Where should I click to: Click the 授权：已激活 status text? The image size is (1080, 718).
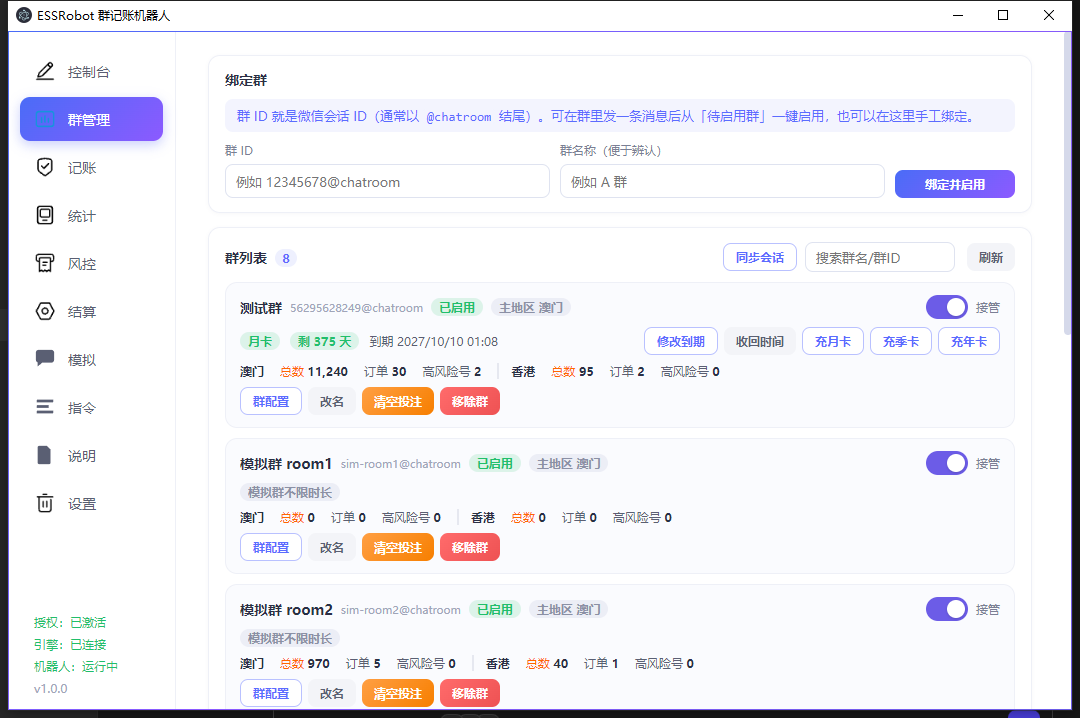pos(70,622)
